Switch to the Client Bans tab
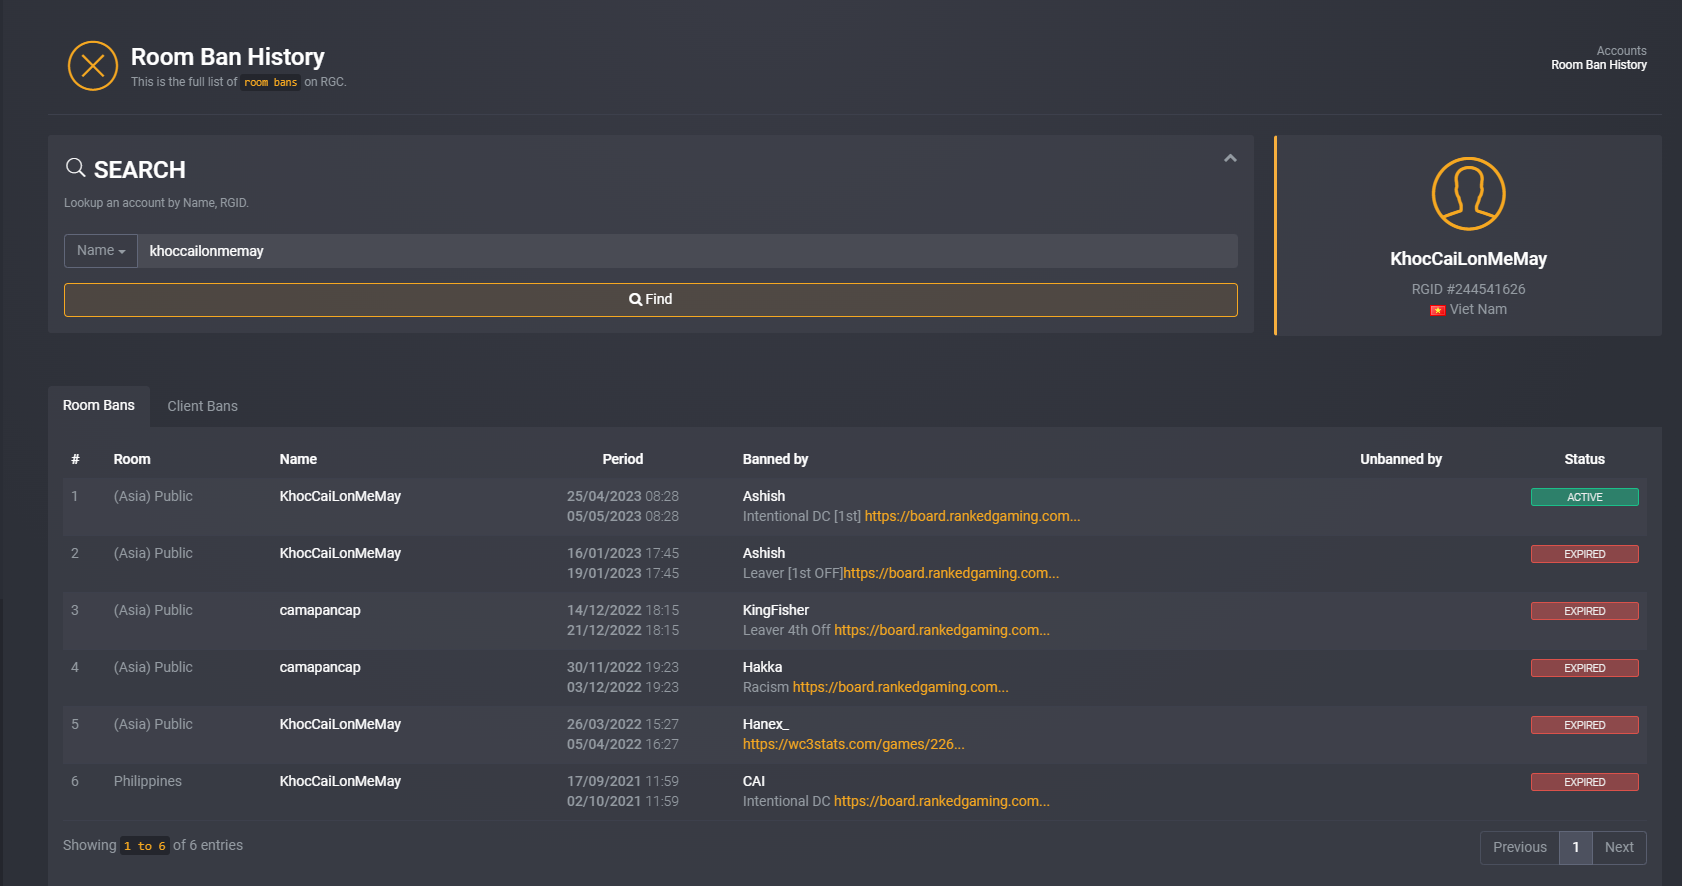The image size is (1682, 886). 203,406
